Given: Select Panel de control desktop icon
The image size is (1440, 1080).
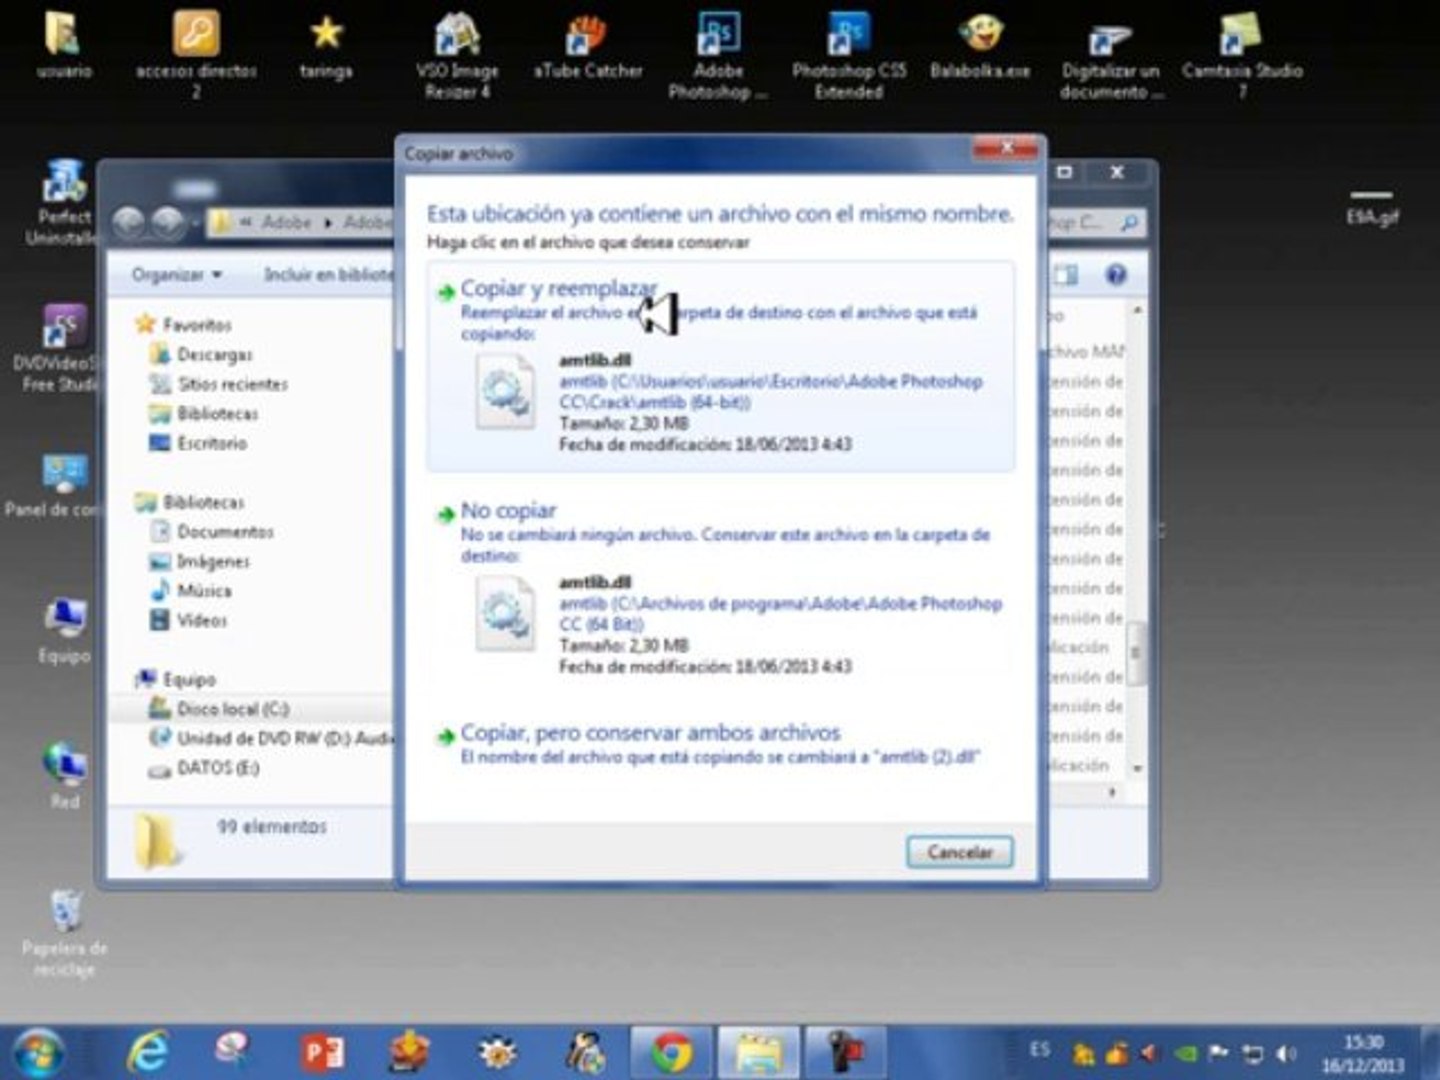Looking at the screenshot, I should coord(54,486).
